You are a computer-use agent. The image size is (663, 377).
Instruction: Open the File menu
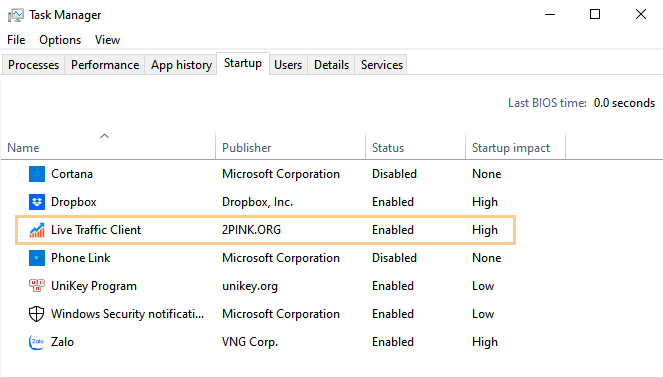16,40
